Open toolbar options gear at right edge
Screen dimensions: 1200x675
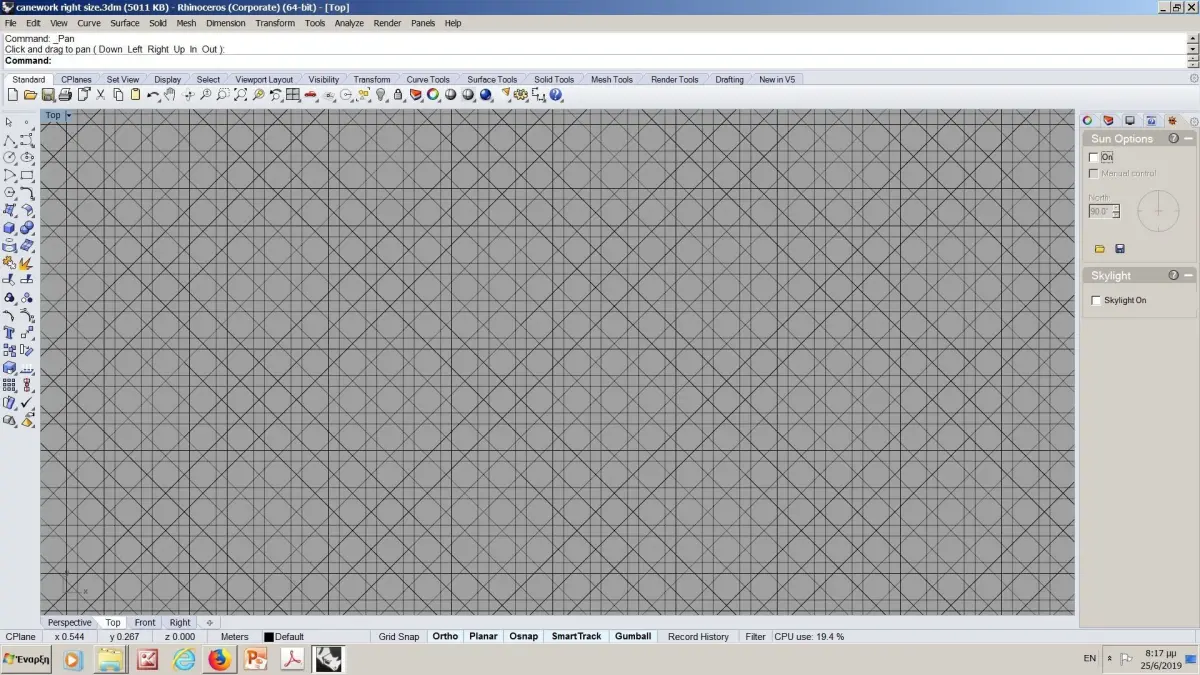(x=1193, y=79)
